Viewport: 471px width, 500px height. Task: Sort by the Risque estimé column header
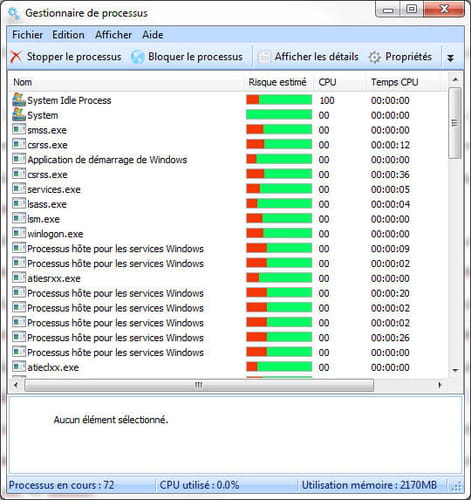pyautogui.click(x=277, y=82)
